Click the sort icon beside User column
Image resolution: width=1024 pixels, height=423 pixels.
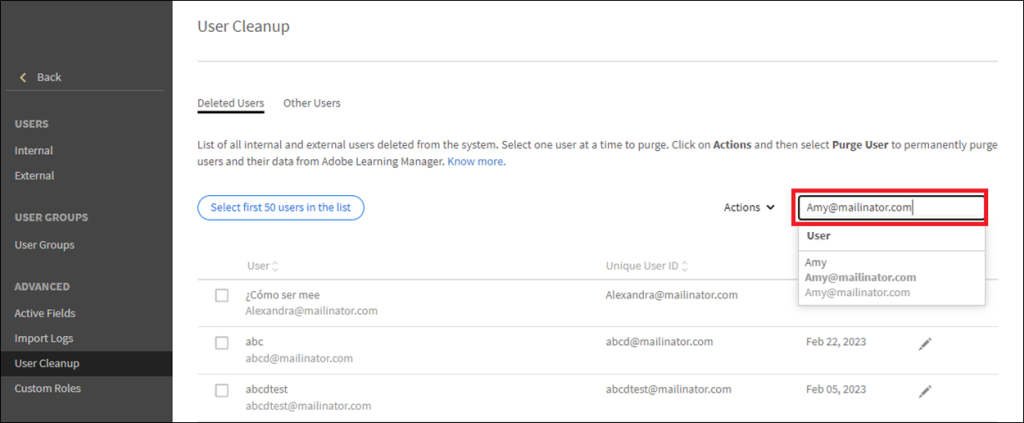(x=276, y=266)
